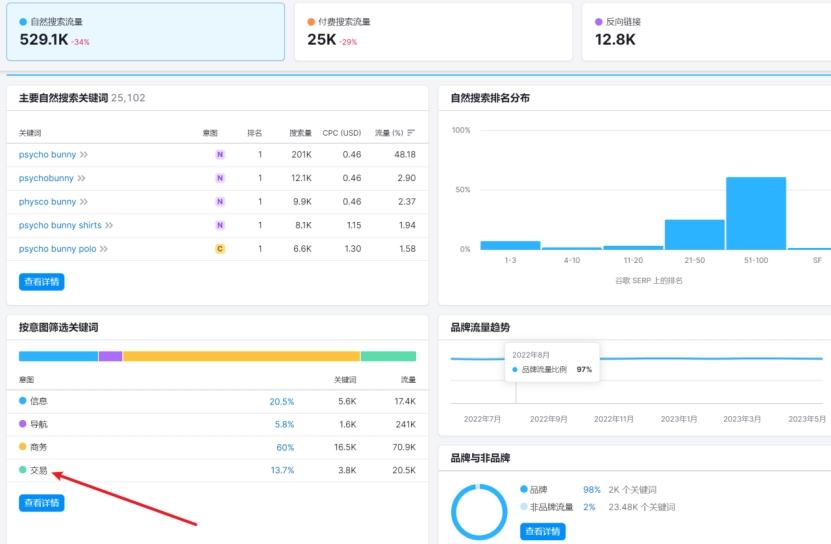Click the double-arrow icon beside "psycho bunny shirts"
This screenshot has width=831, height=544.
109,225
